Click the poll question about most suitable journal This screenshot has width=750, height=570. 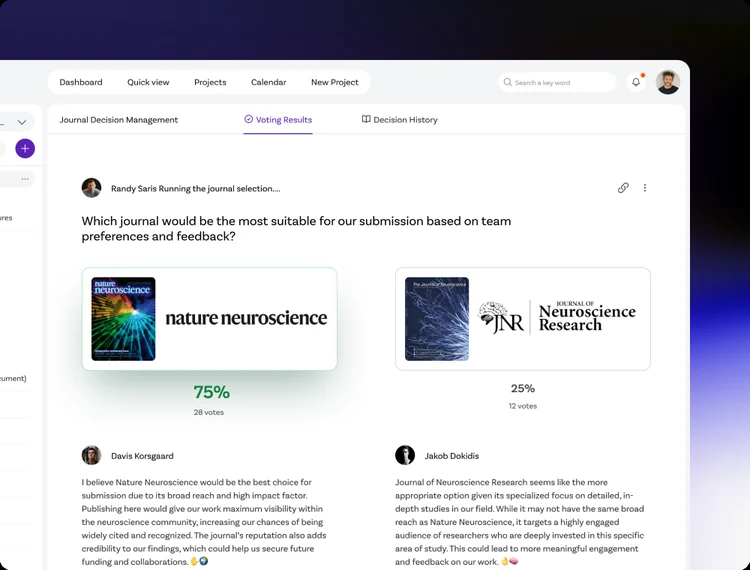[296, 229]
